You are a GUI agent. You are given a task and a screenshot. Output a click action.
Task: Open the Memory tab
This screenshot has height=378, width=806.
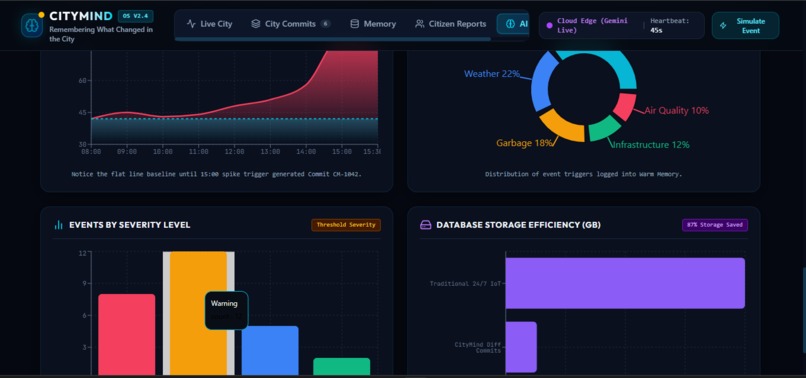click(373, 24)
